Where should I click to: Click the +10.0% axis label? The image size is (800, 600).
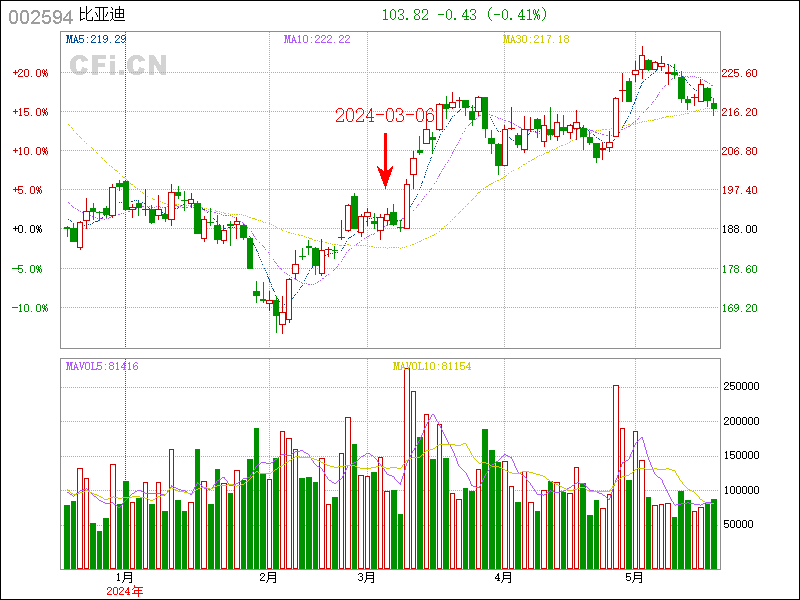tap(31, 151)
